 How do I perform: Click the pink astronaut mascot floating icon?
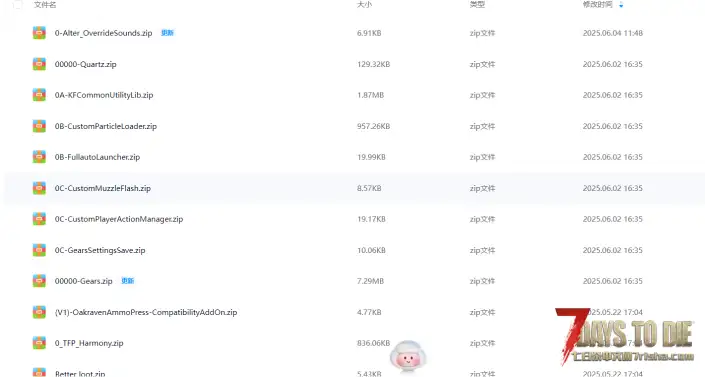click(408, 356)
